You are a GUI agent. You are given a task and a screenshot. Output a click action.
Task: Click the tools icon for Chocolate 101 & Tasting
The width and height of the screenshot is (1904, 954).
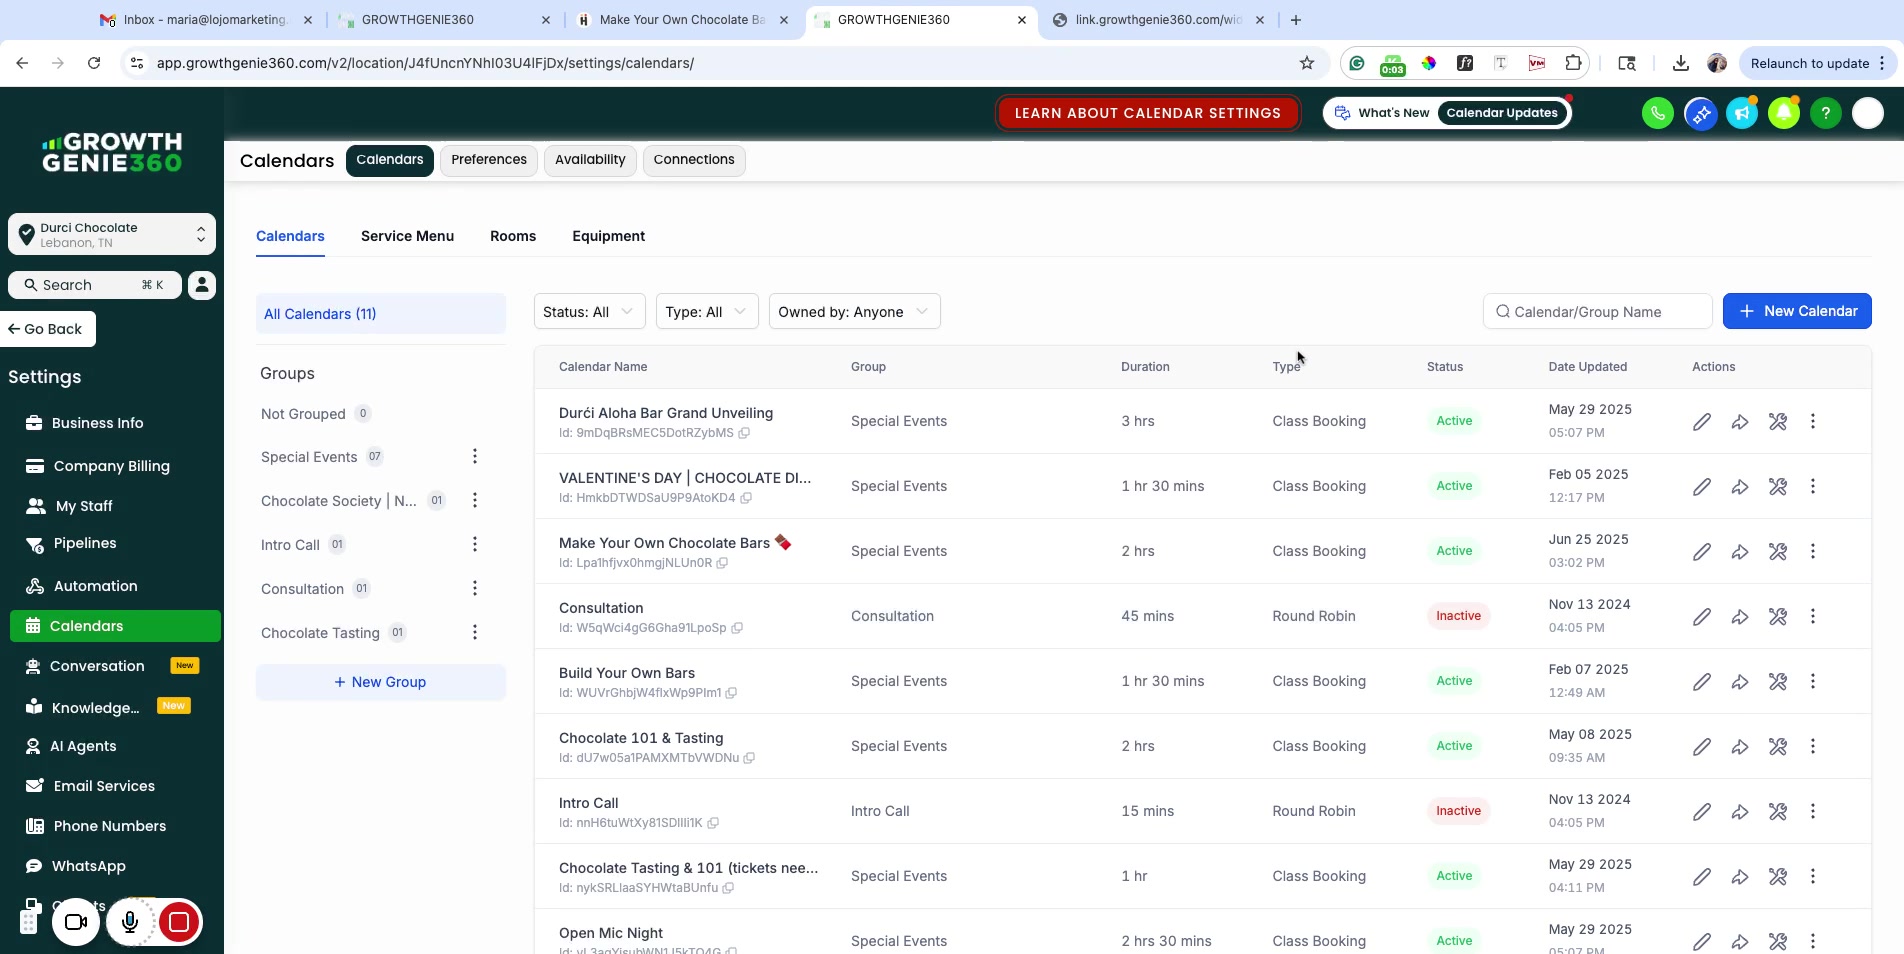coord(1777,747)
